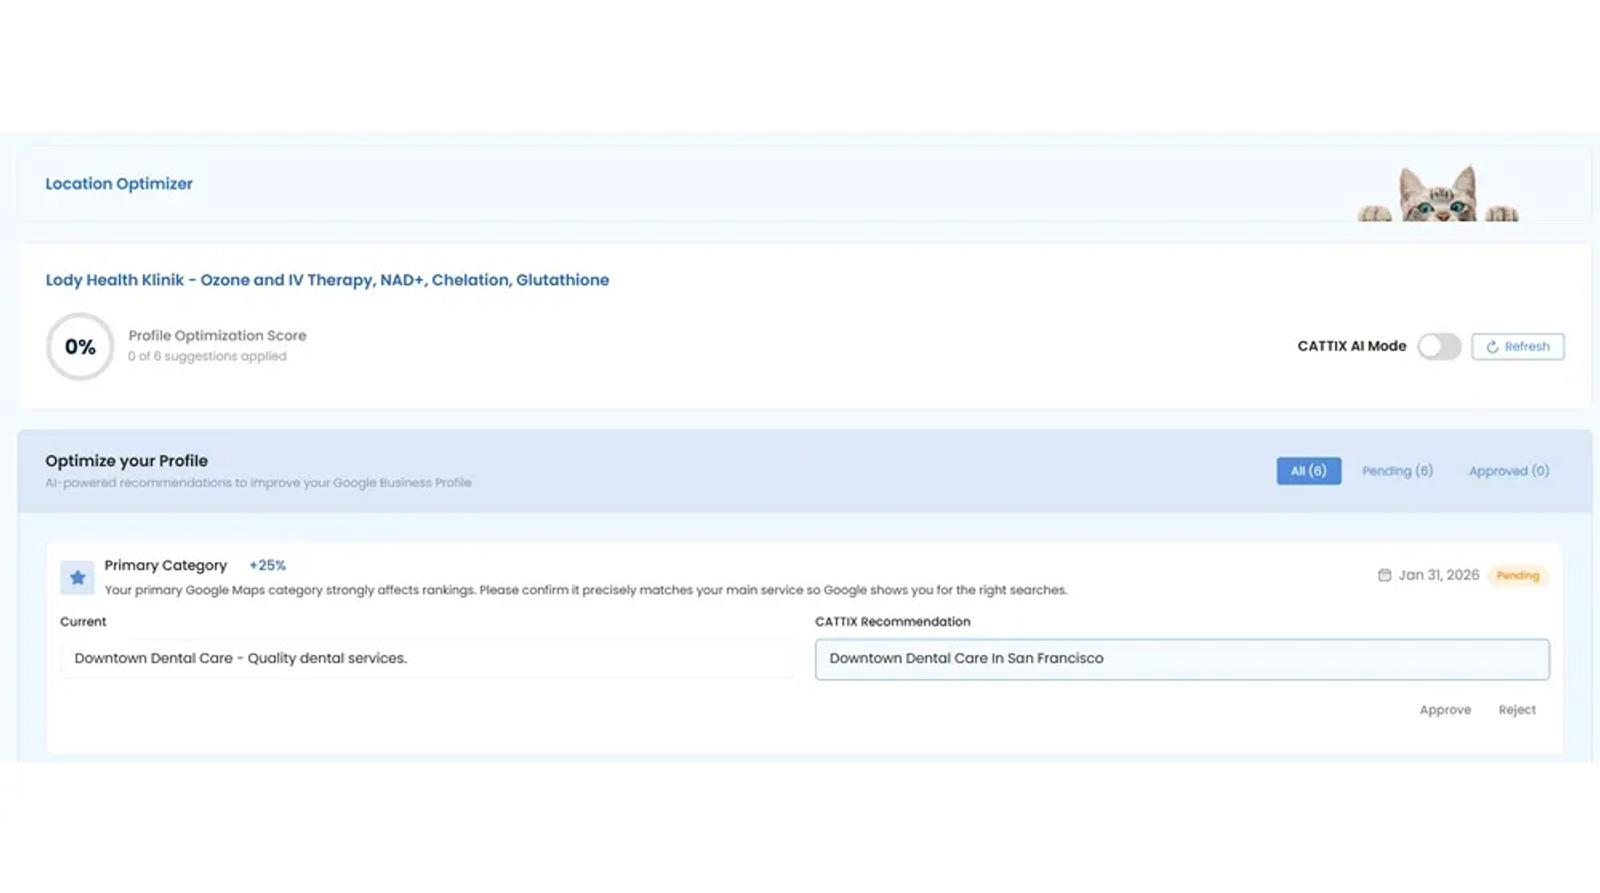Click the Lody Health Klinik business title
This screenshot has height=893, width=1600.
point(327,280)
